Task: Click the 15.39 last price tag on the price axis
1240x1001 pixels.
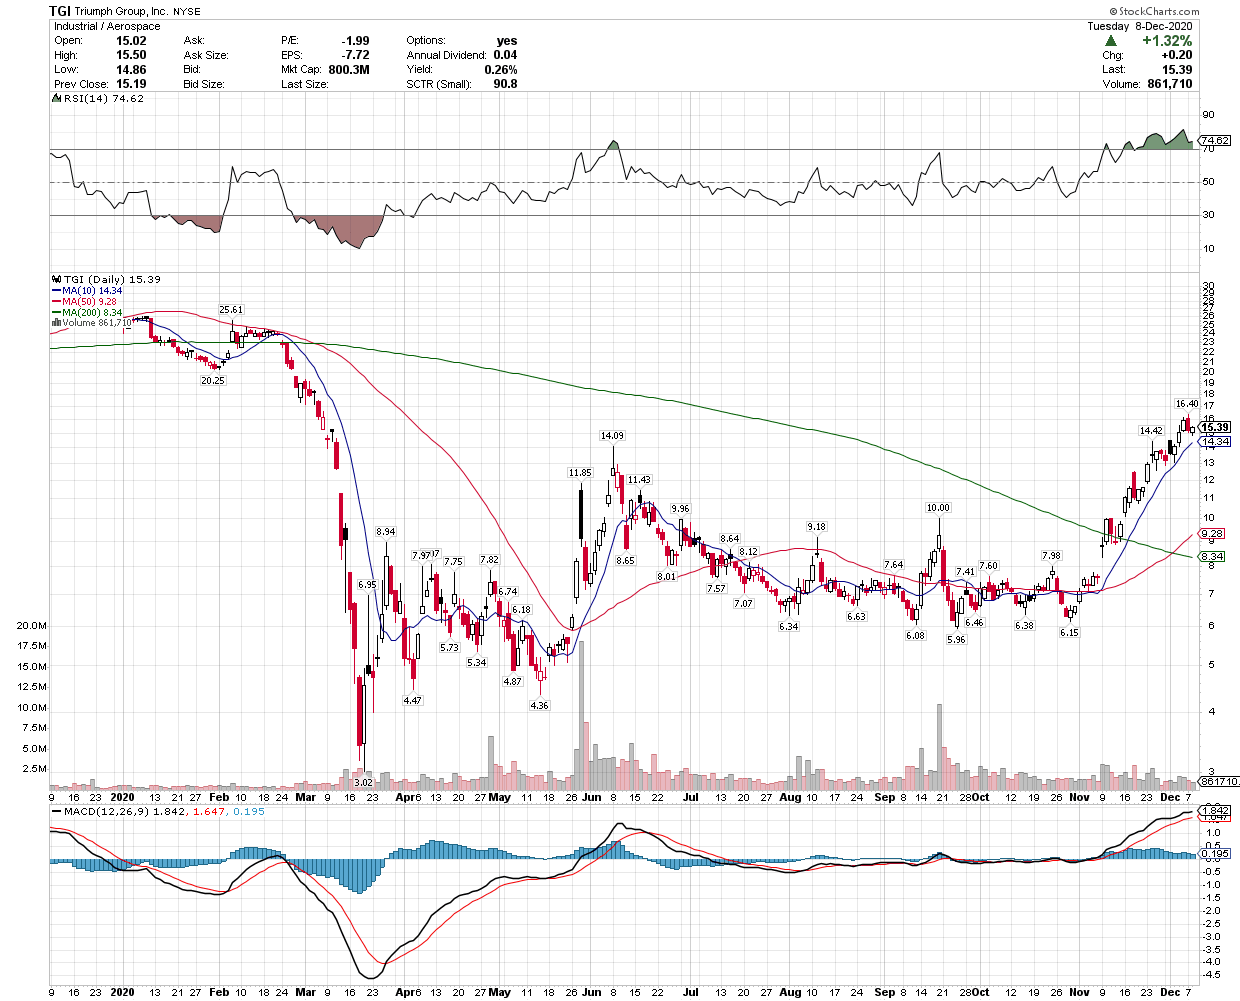Action: (x=1214, y=428)
